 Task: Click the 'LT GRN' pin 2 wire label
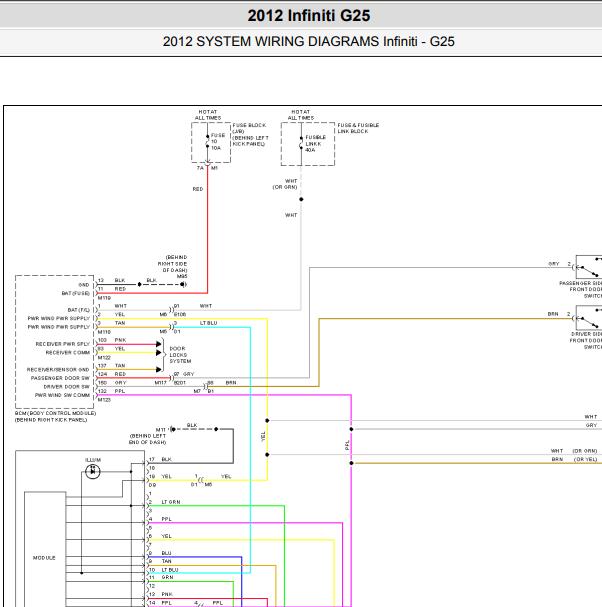coord(171,502)
